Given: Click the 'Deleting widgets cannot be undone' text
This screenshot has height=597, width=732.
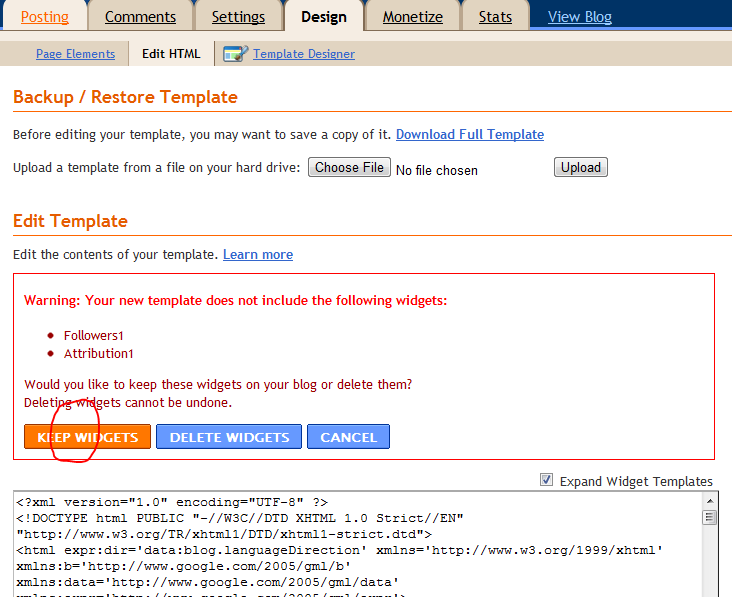Looking at the screenshot, I should coord(128,402).
